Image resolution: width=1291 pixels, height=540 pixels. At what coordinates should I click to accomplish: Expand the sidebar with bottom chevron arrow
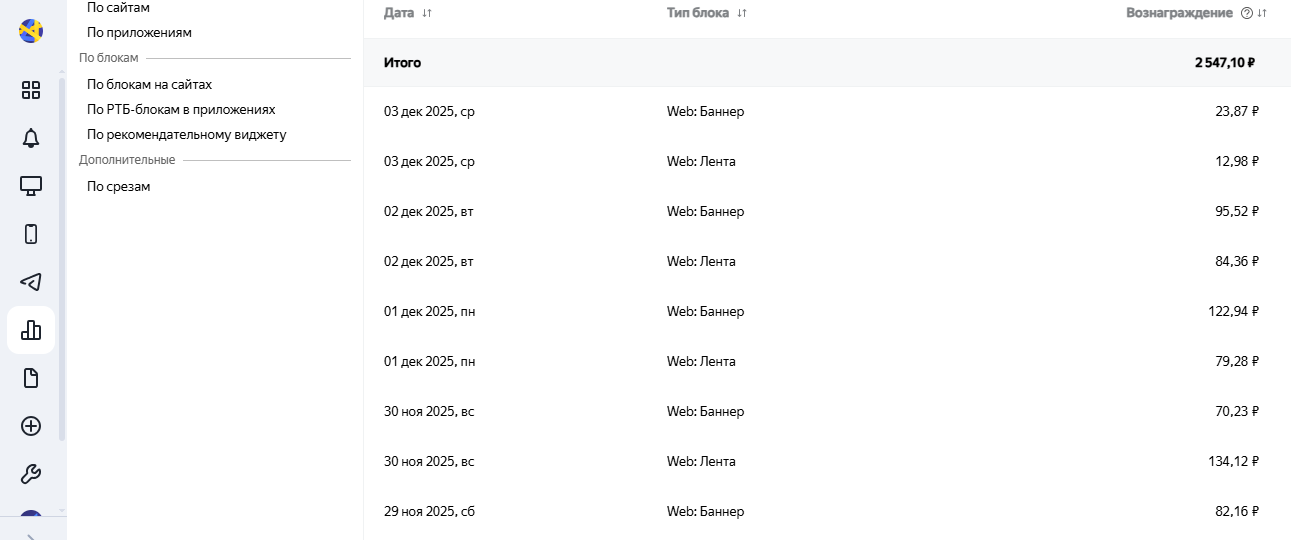31,536
